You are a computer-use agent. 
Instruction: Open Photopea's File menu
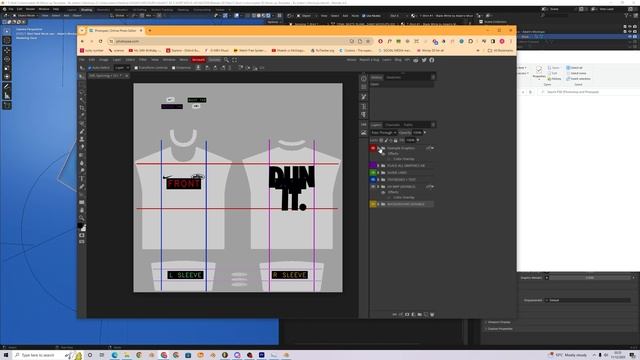point(82,60)
